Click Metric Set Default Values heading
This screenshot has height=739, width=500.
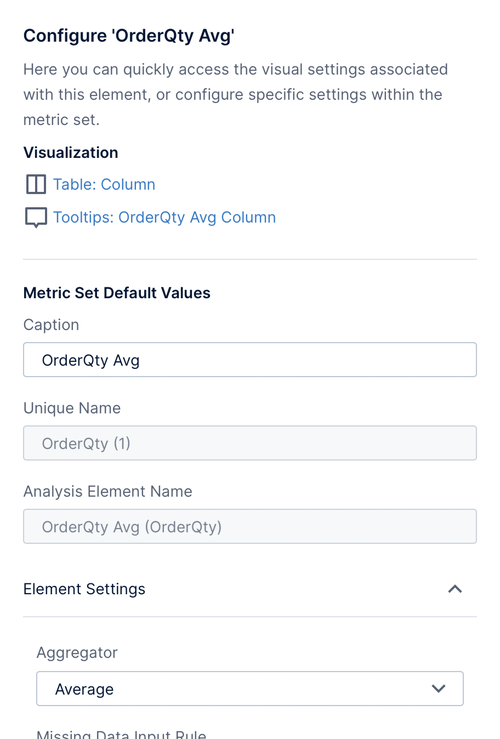117,293
